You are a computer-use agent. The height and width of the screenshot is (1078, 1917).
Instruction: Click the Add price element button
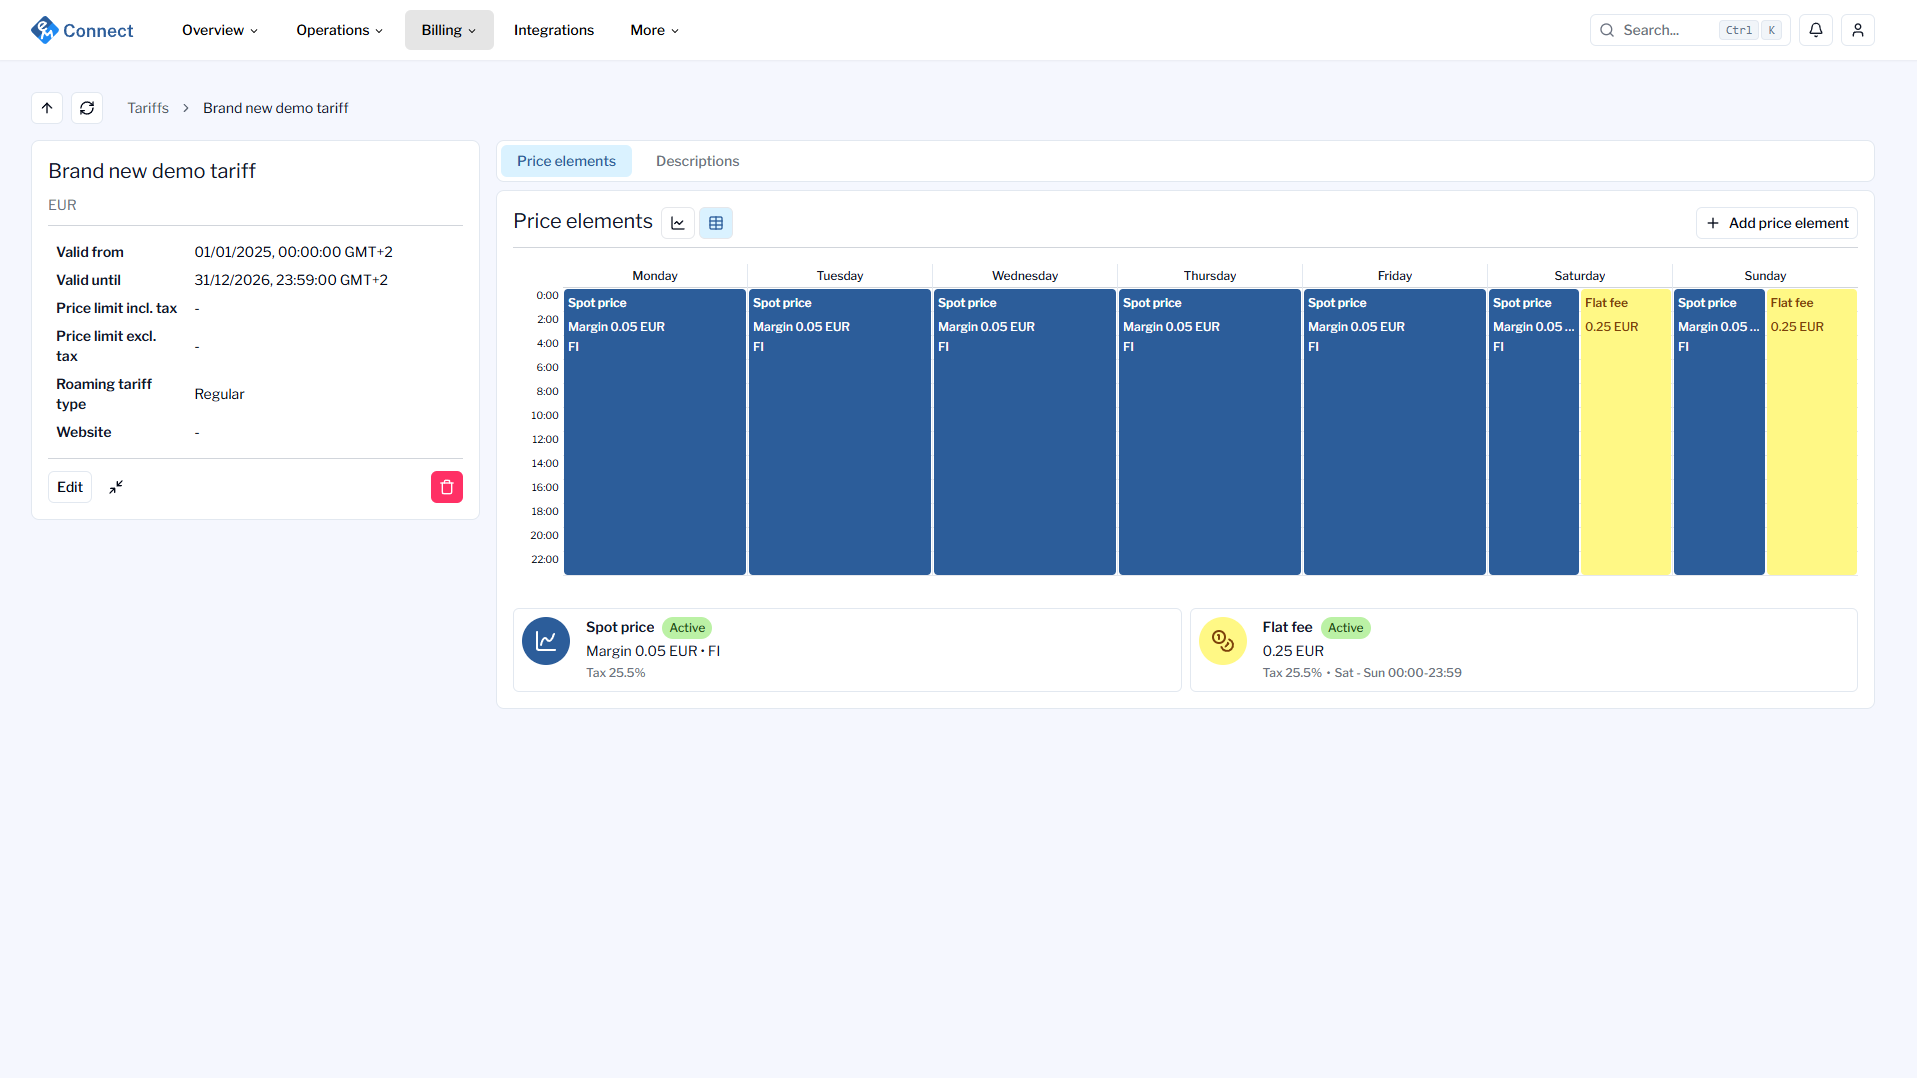(1776, 223)
